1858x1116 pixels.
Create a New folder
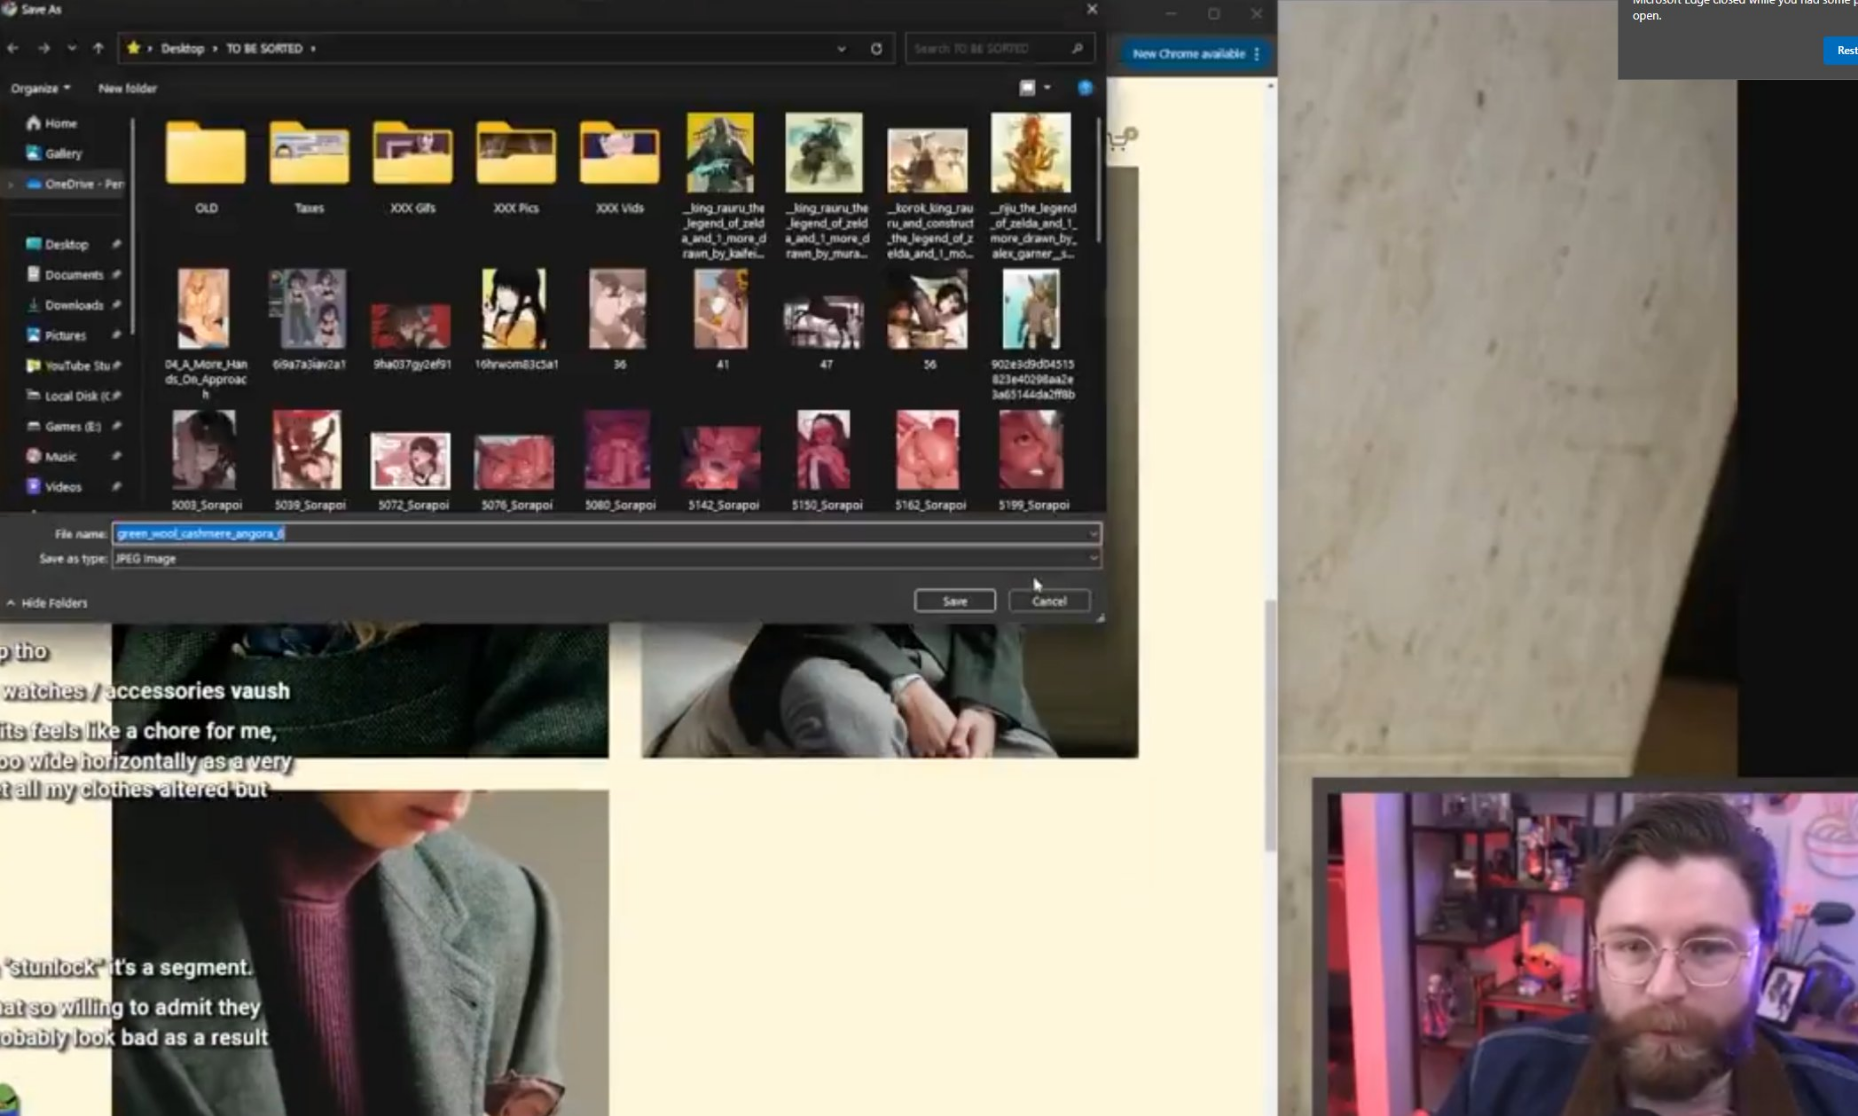[127, 88]
